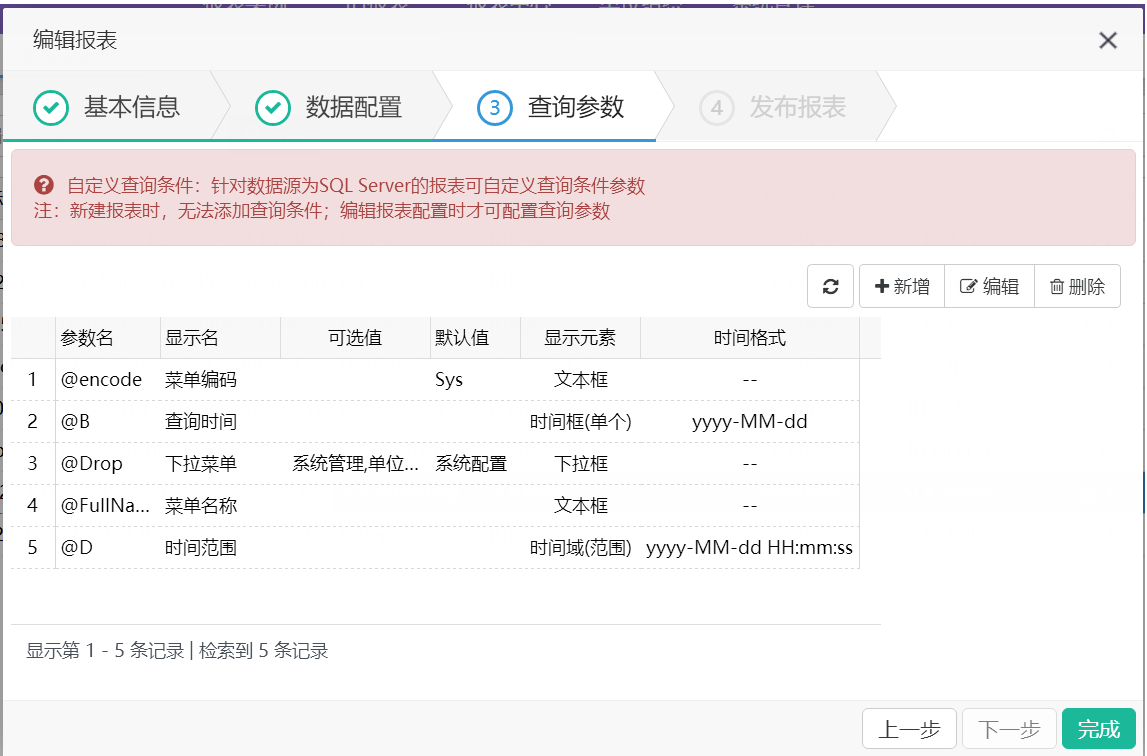Close the 编辑报表 dialog

click(1107, 40)
